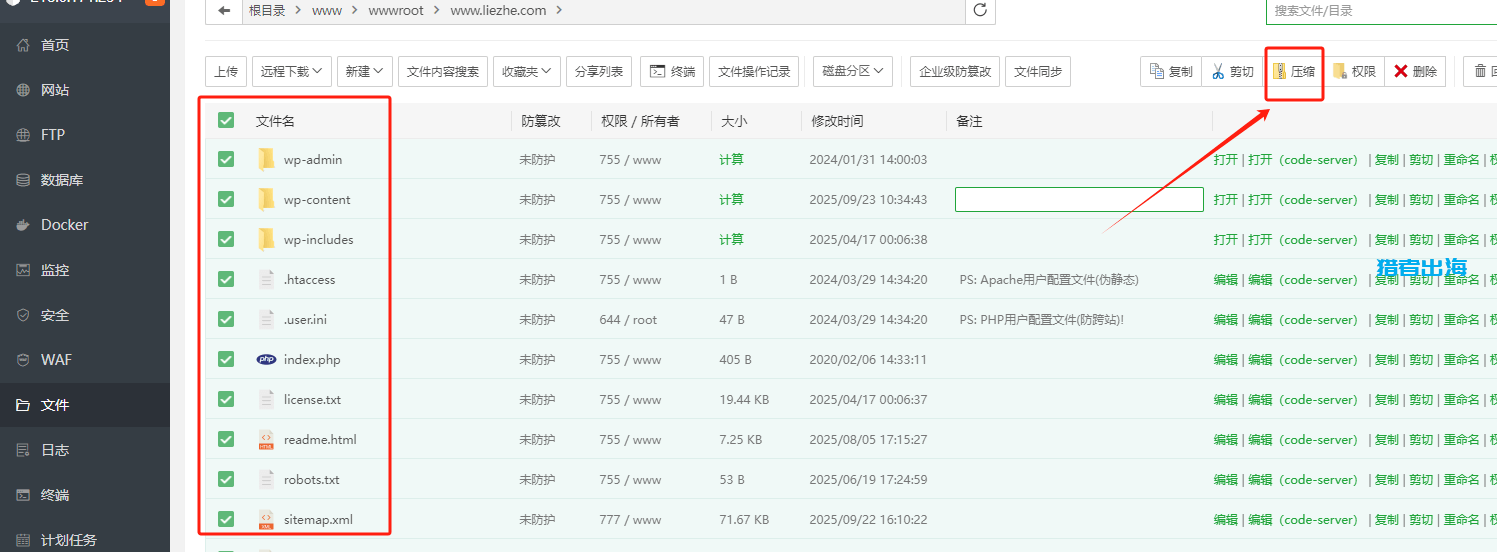Click the 权限 icon in the toolbar
The height and width of the screenshot is (552, 1497).
(1339, 71)
